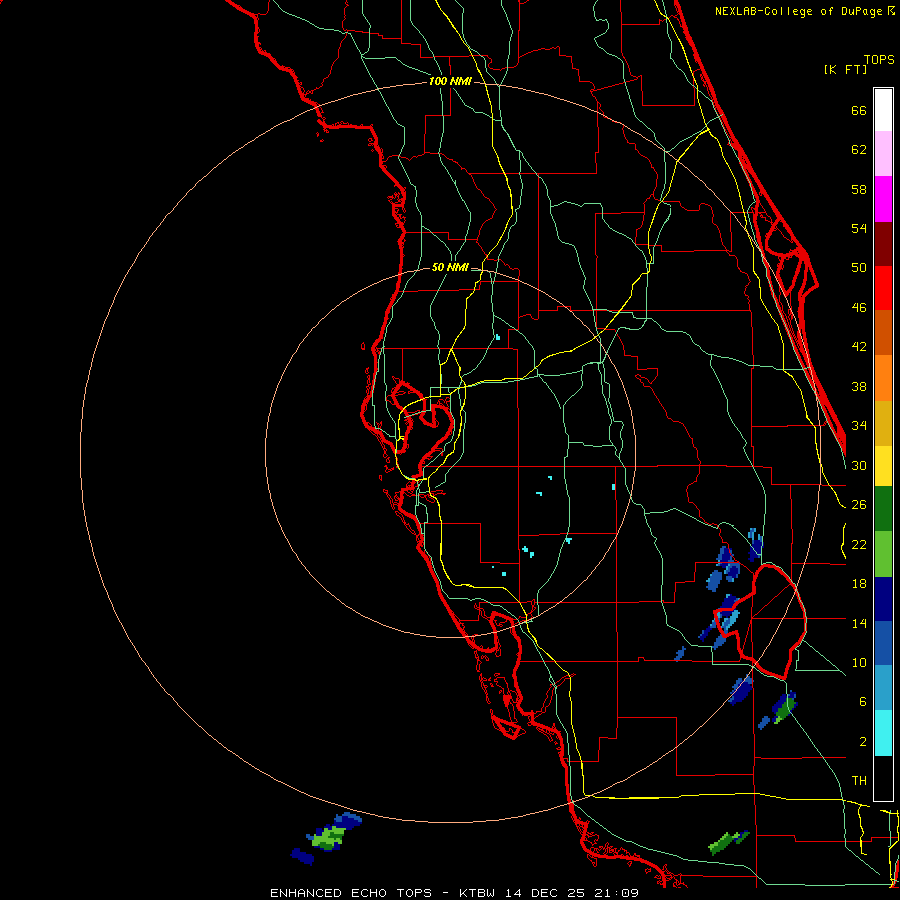Click the 18 value on the scale
The height and width of the screenshot is (900, 900).
tap(859, 584)
